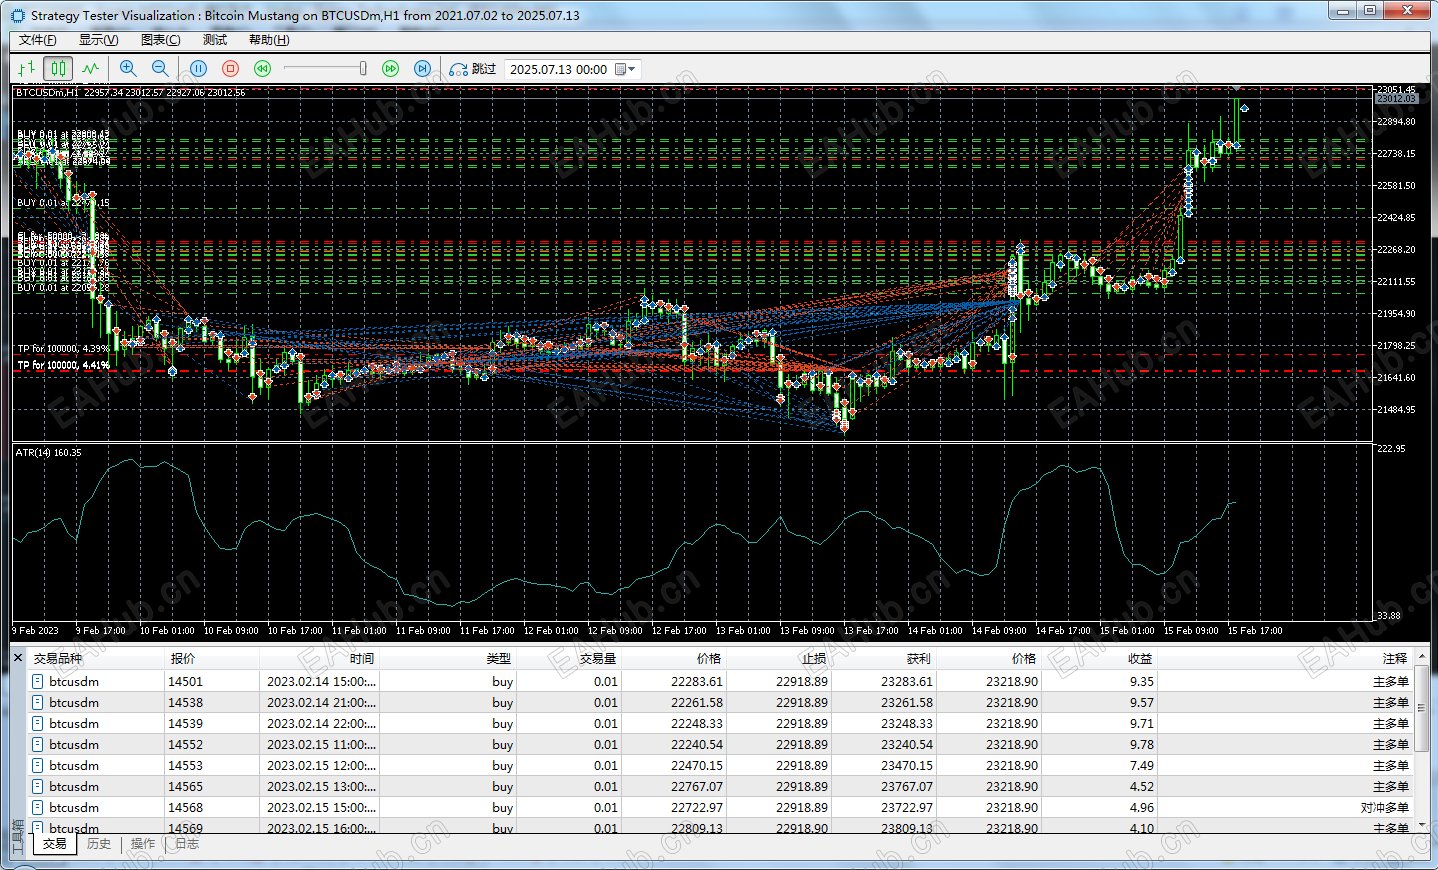Close the toolbox panel with X
The image size is (1438, 870).
[18, 657]
